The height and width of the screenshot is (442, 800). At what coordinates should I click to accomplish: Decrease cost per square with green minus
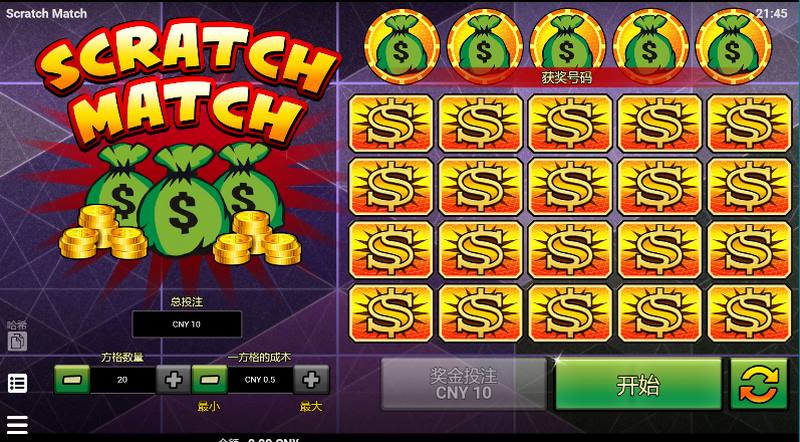[210, 380]
